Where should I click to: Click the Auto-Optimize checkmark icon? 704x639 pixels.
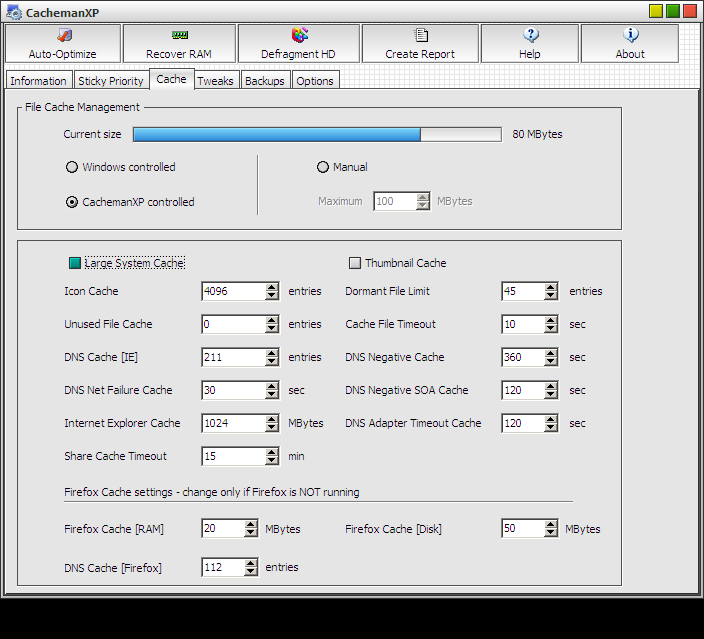coord(65,35)
